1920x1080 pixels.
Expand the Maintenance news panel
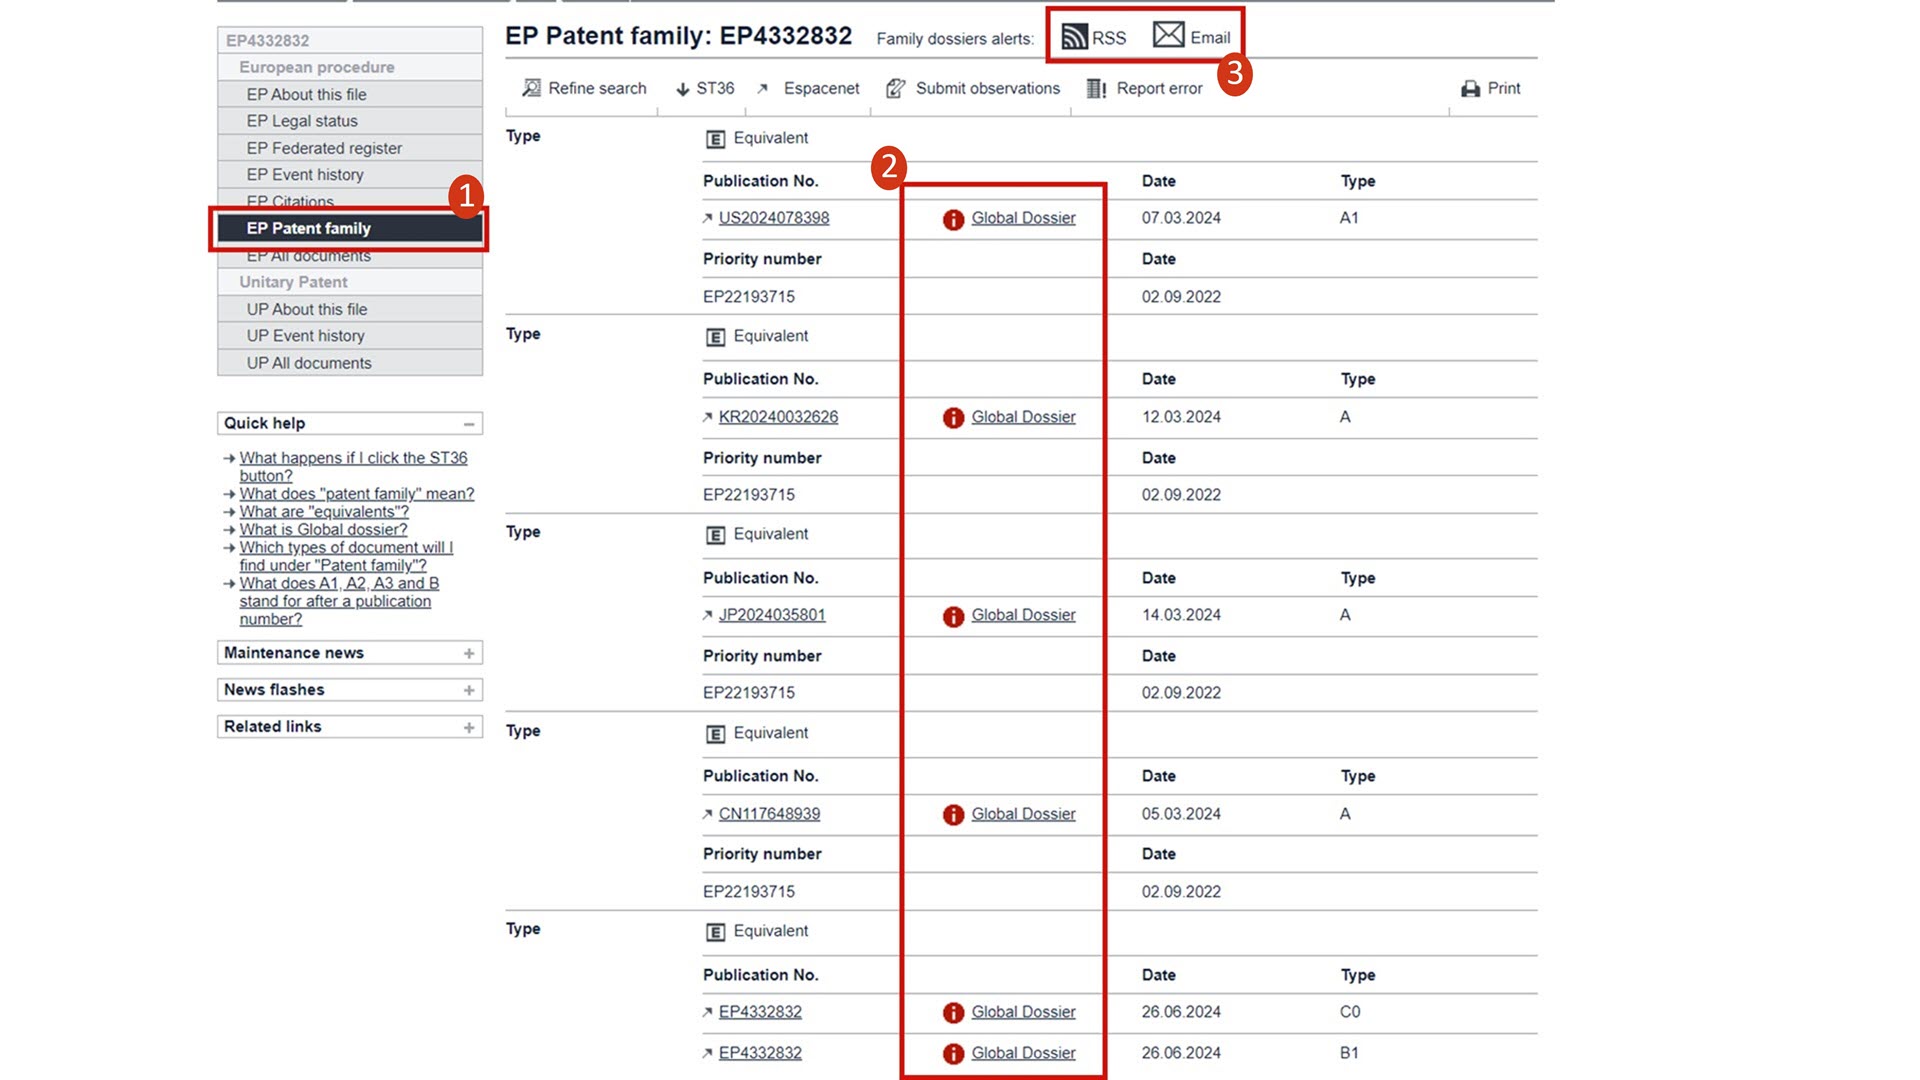point(468,653)
